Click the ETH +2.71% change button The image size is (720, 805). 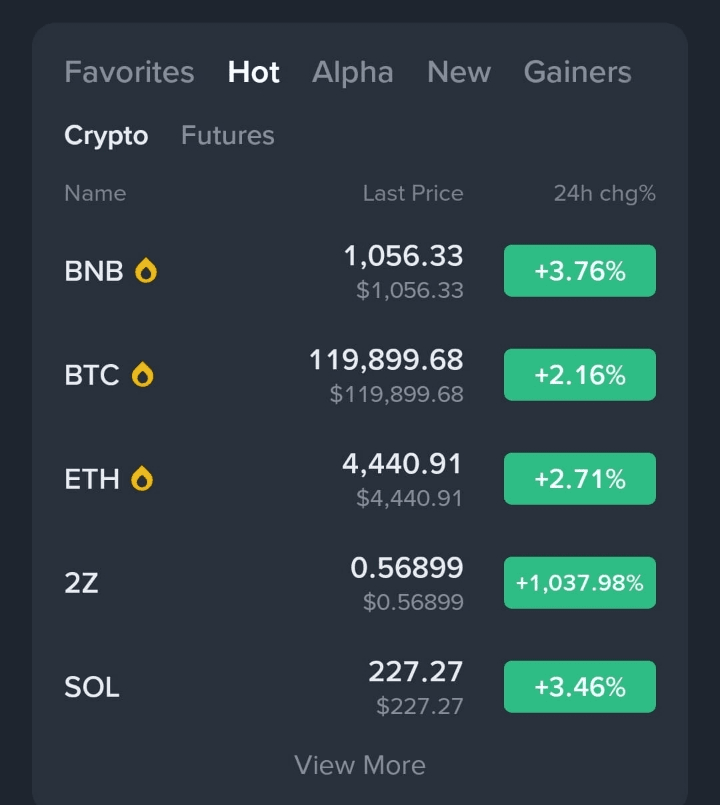pyautogui.click(x=580, y=479)
